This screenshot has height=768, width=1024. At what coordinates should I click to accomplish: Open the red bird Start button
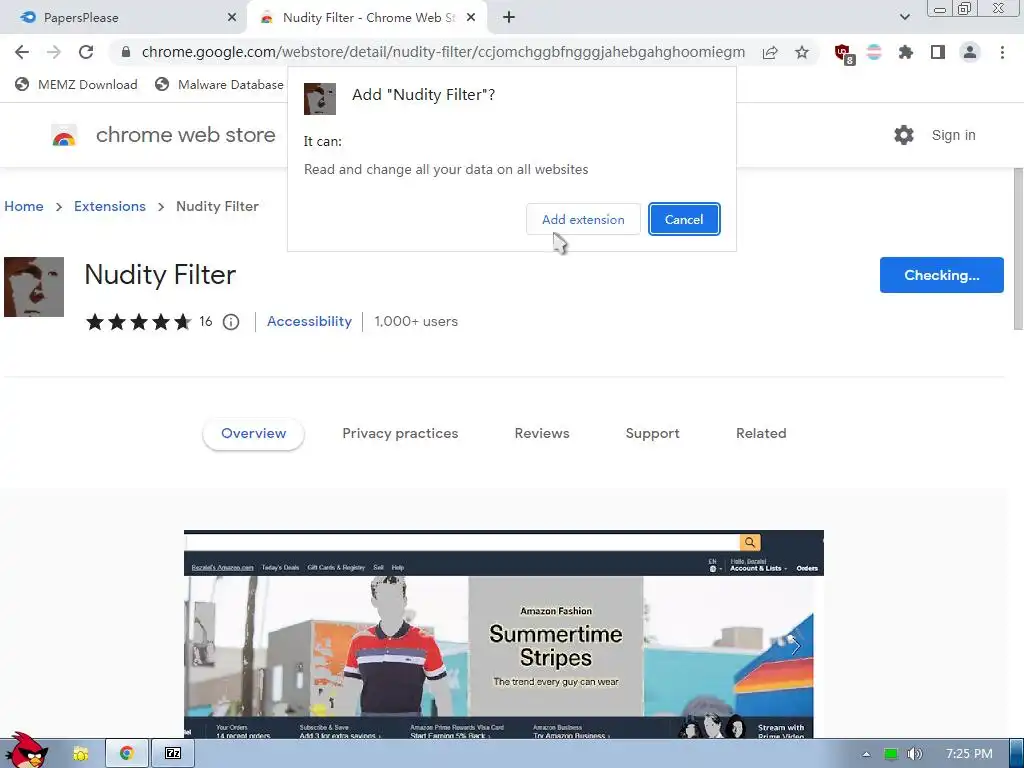[x=26, y=750]
